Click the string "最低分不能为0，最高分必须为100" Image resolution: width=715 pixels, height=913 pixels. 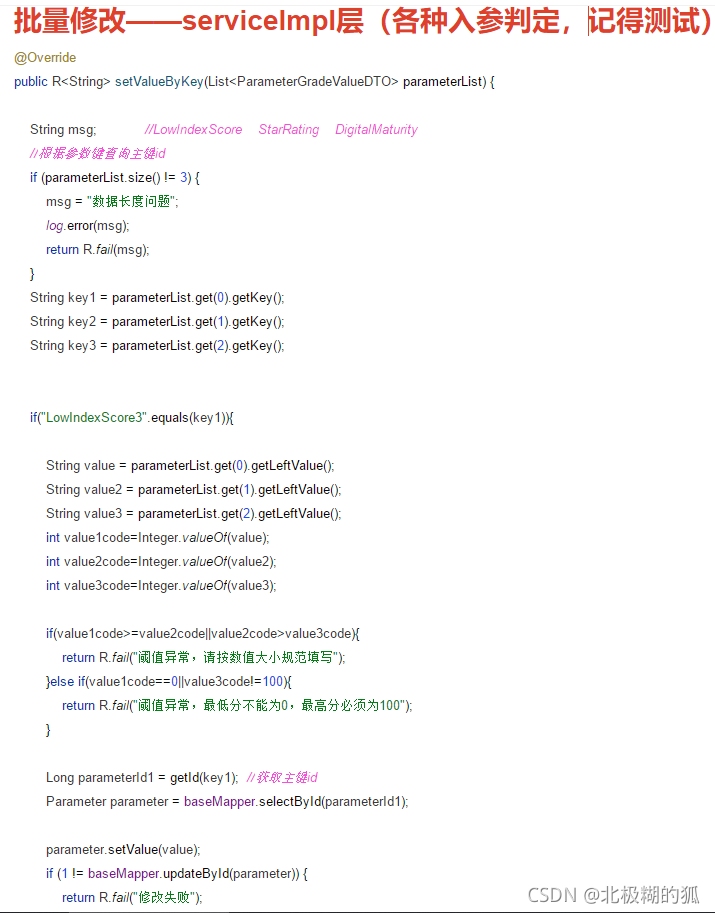click(303, 705)
